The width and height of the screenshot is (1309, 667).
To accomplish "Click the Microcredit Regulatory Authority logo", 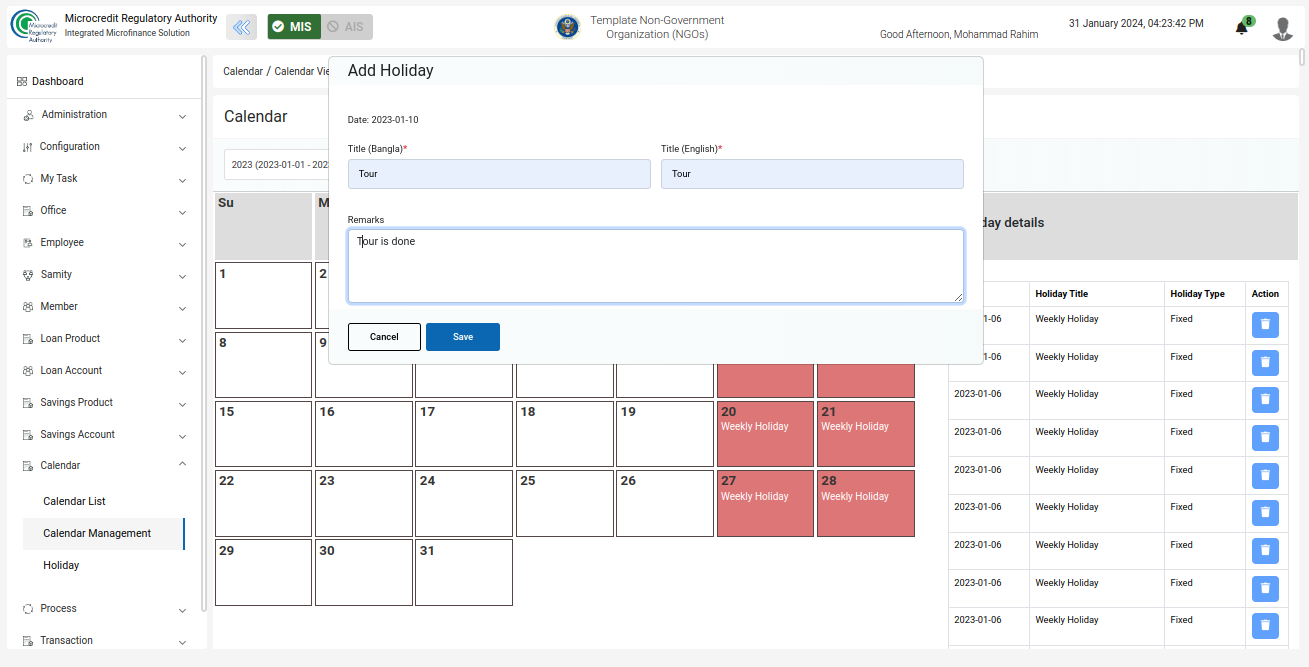I will [34, 27].
